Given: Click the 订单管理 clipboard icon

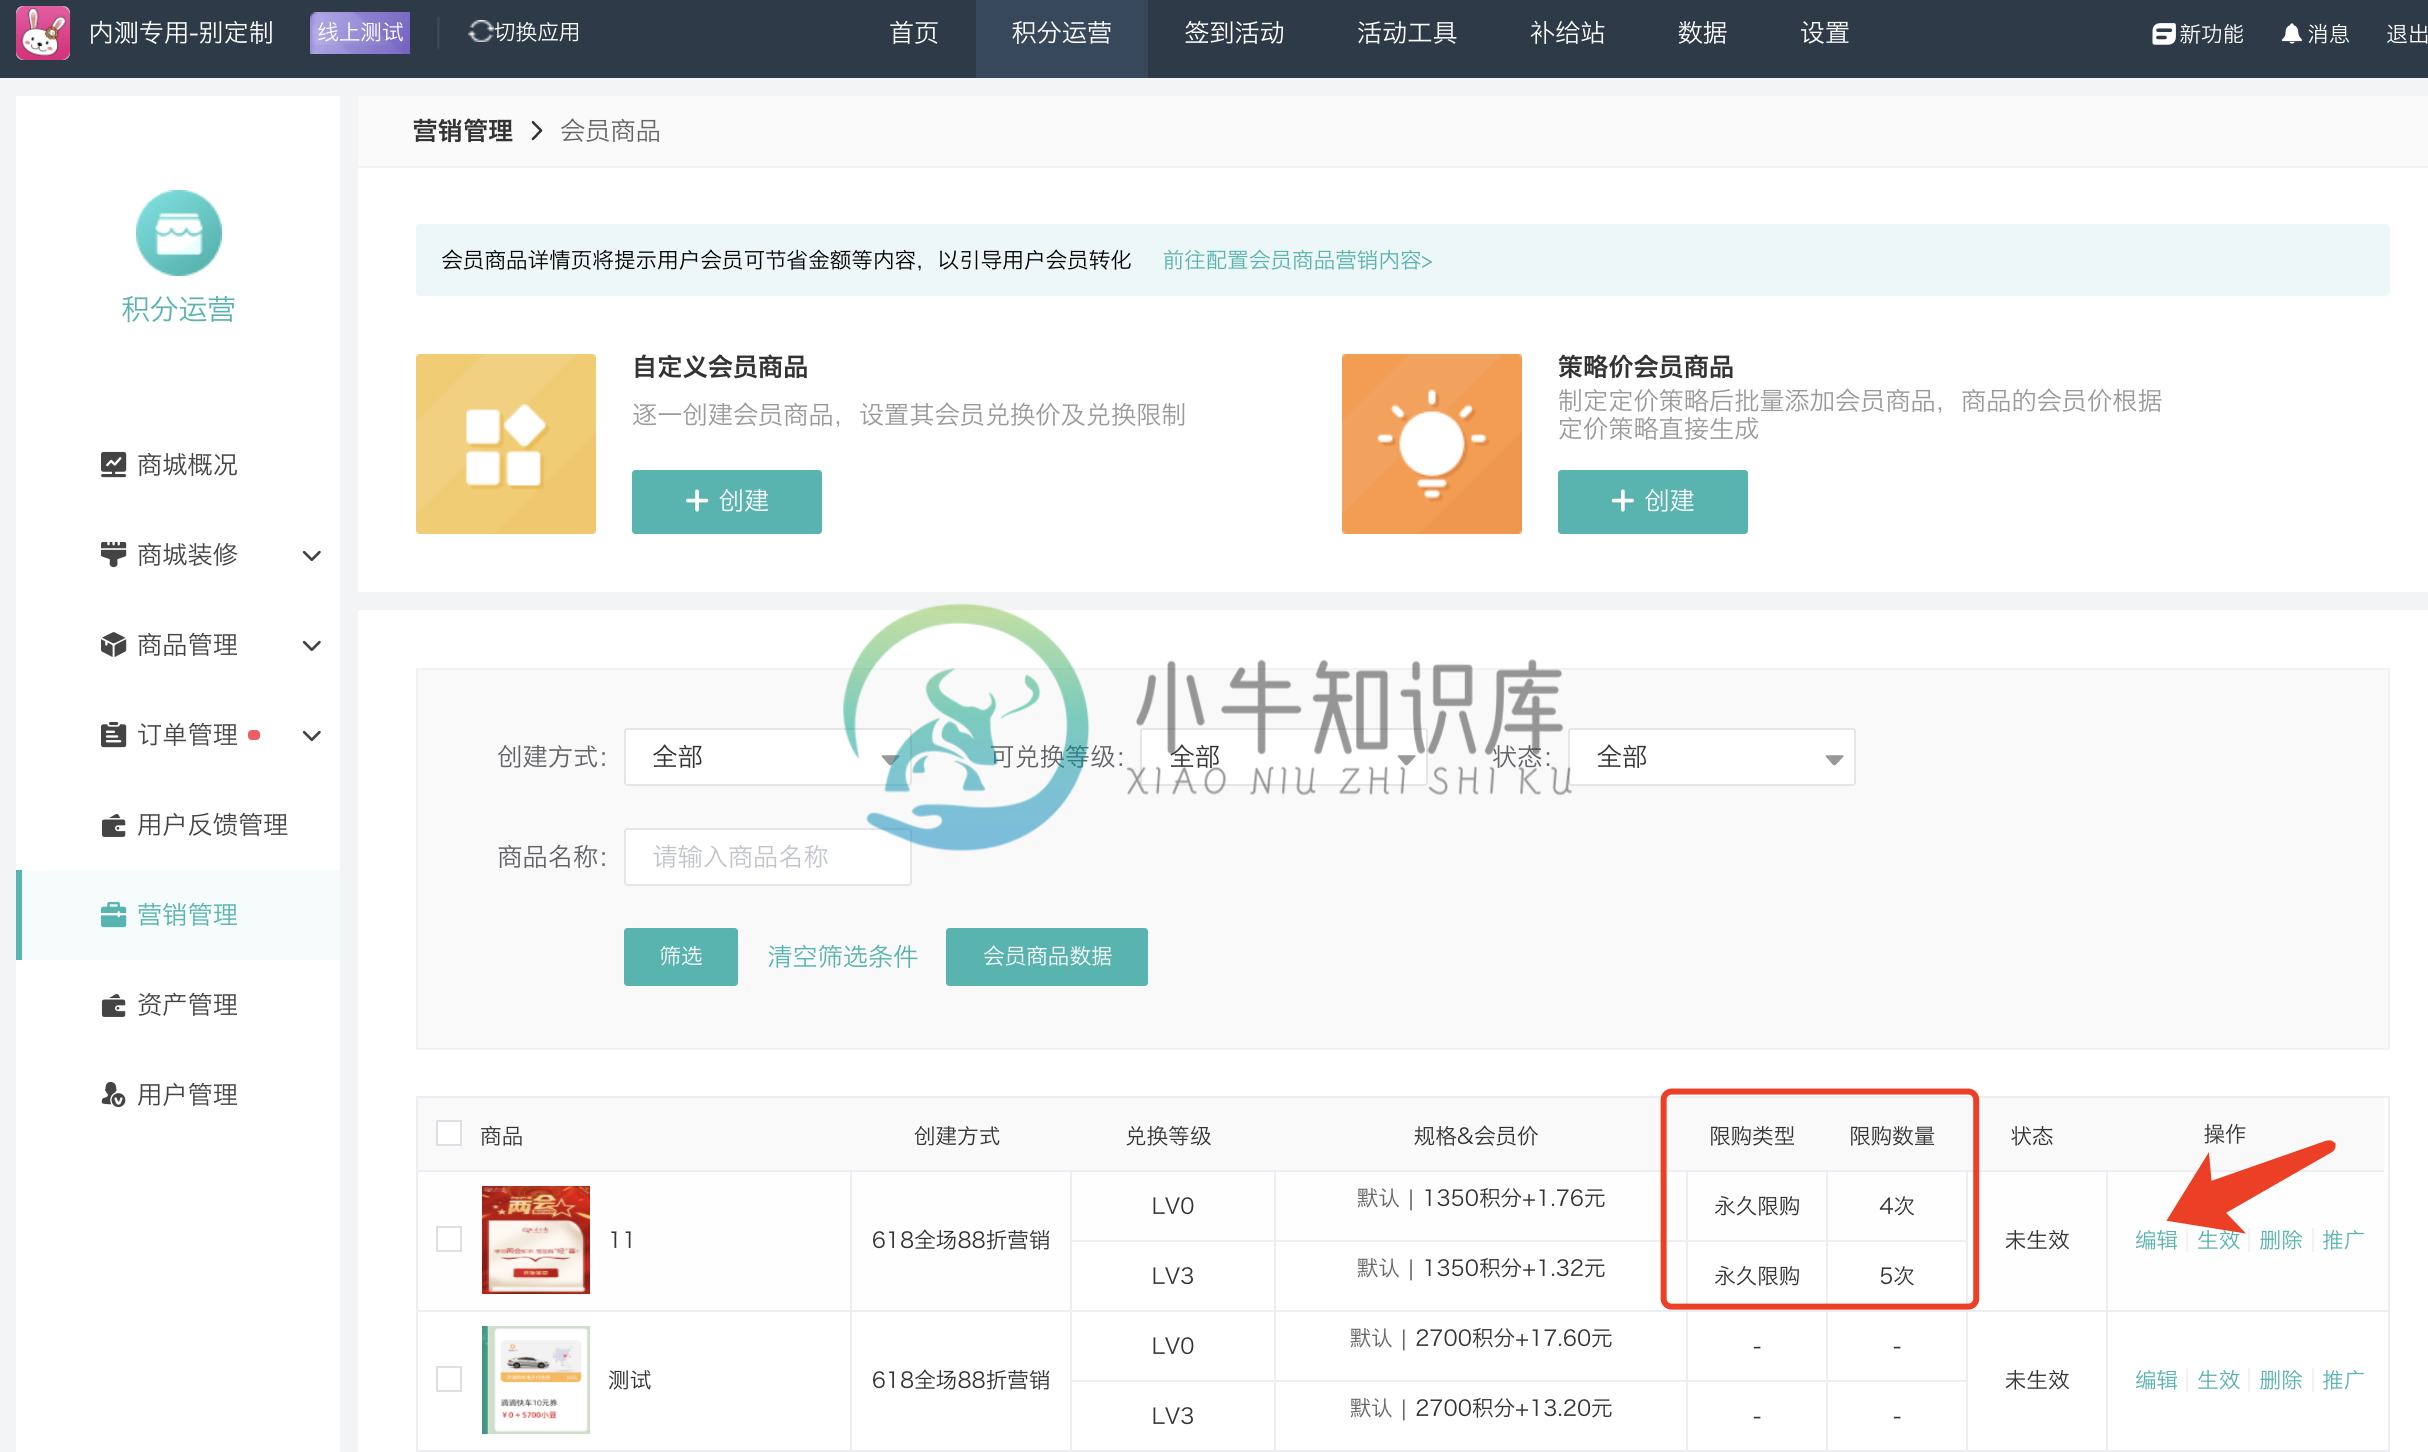Looking at the screenshot, I should pyautogui.click(x=113, y=734).
